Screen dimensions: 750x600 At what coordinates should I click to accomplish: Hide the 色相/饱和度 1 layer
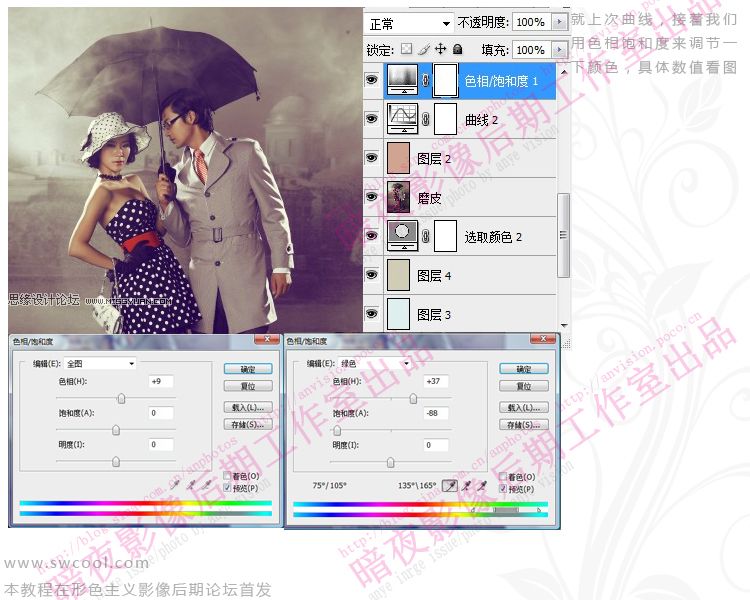(372, 80)
